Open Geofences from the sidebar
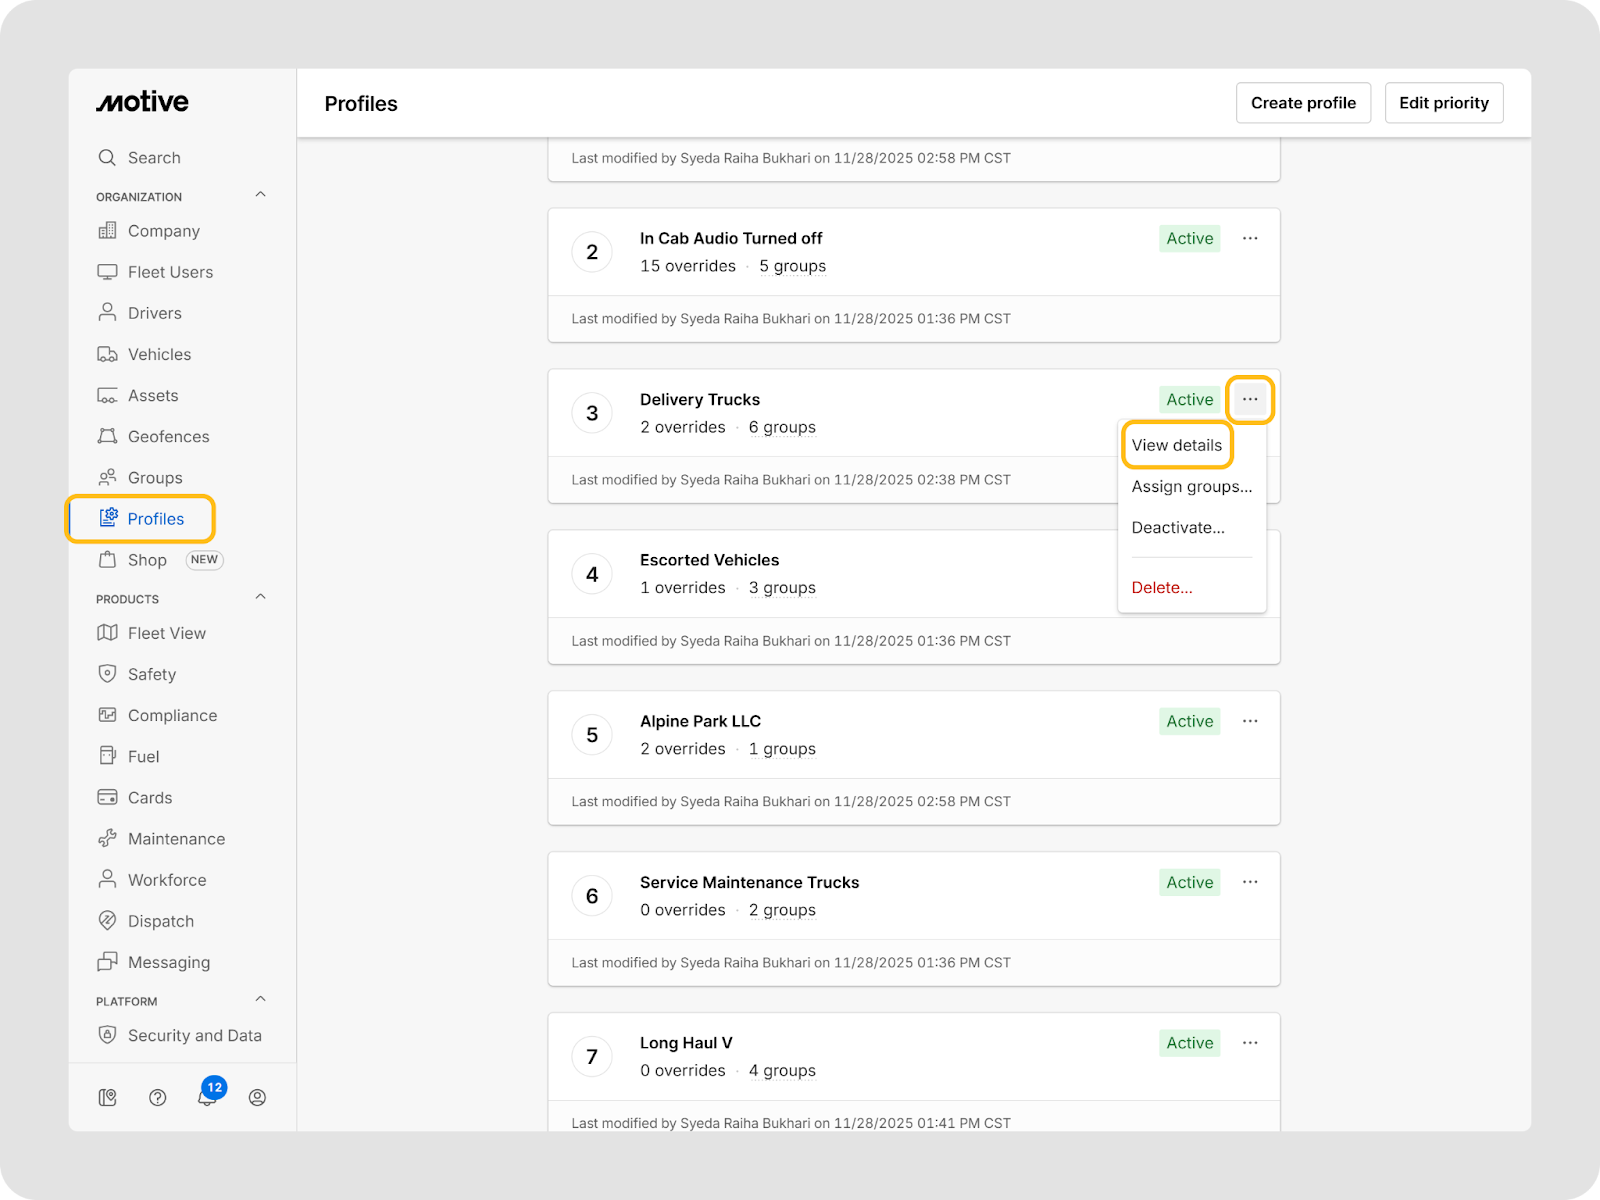This screenshot has height=1200, width=1600. click(168, 437)
